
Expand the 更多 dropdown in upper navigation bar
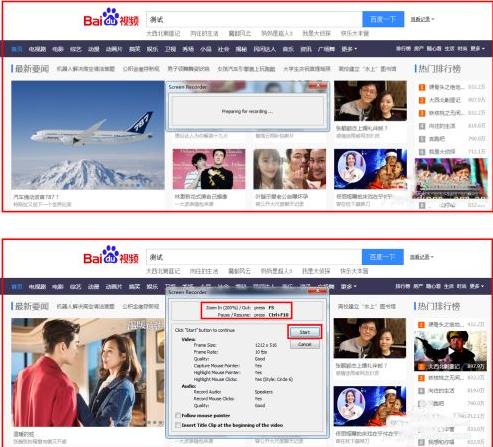349,49
